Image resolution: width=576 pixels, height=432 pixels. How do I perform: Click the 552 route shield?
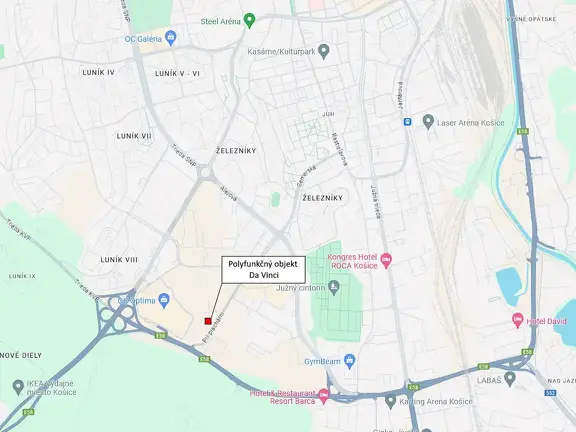point(550,393)
